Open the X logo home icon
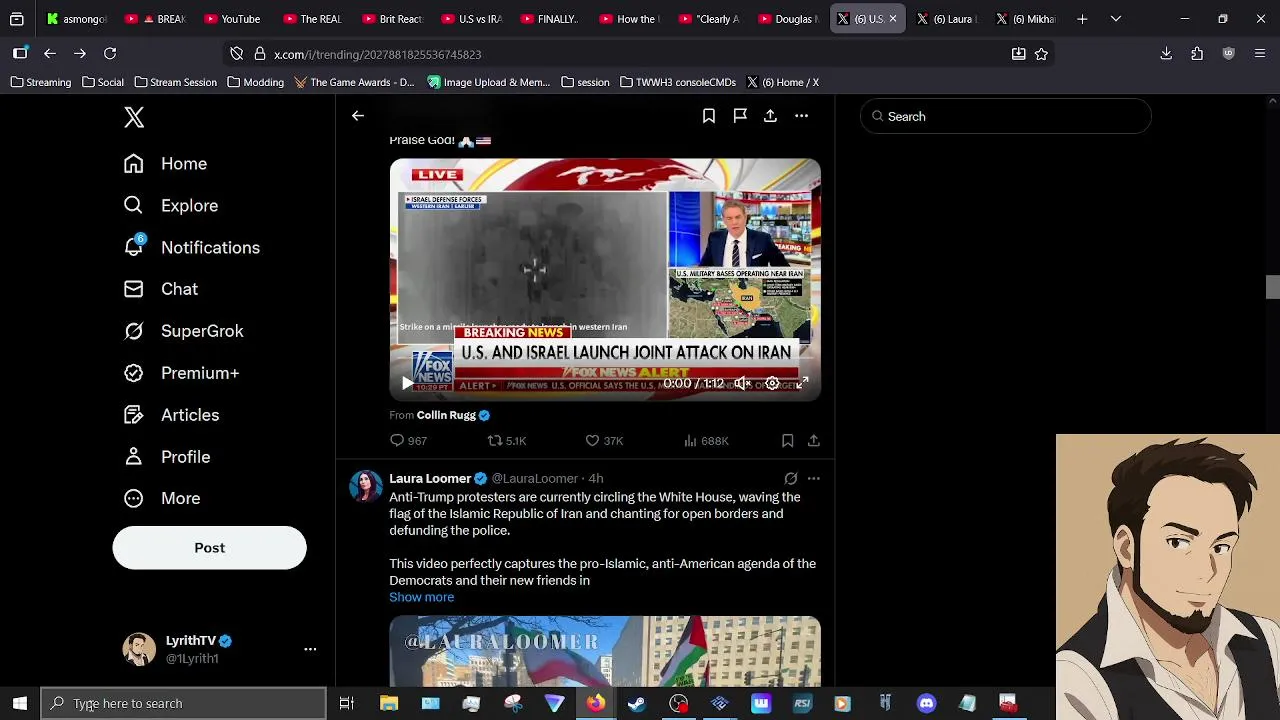The width and height of the screenshot is (1280, 720). [134, 117]
